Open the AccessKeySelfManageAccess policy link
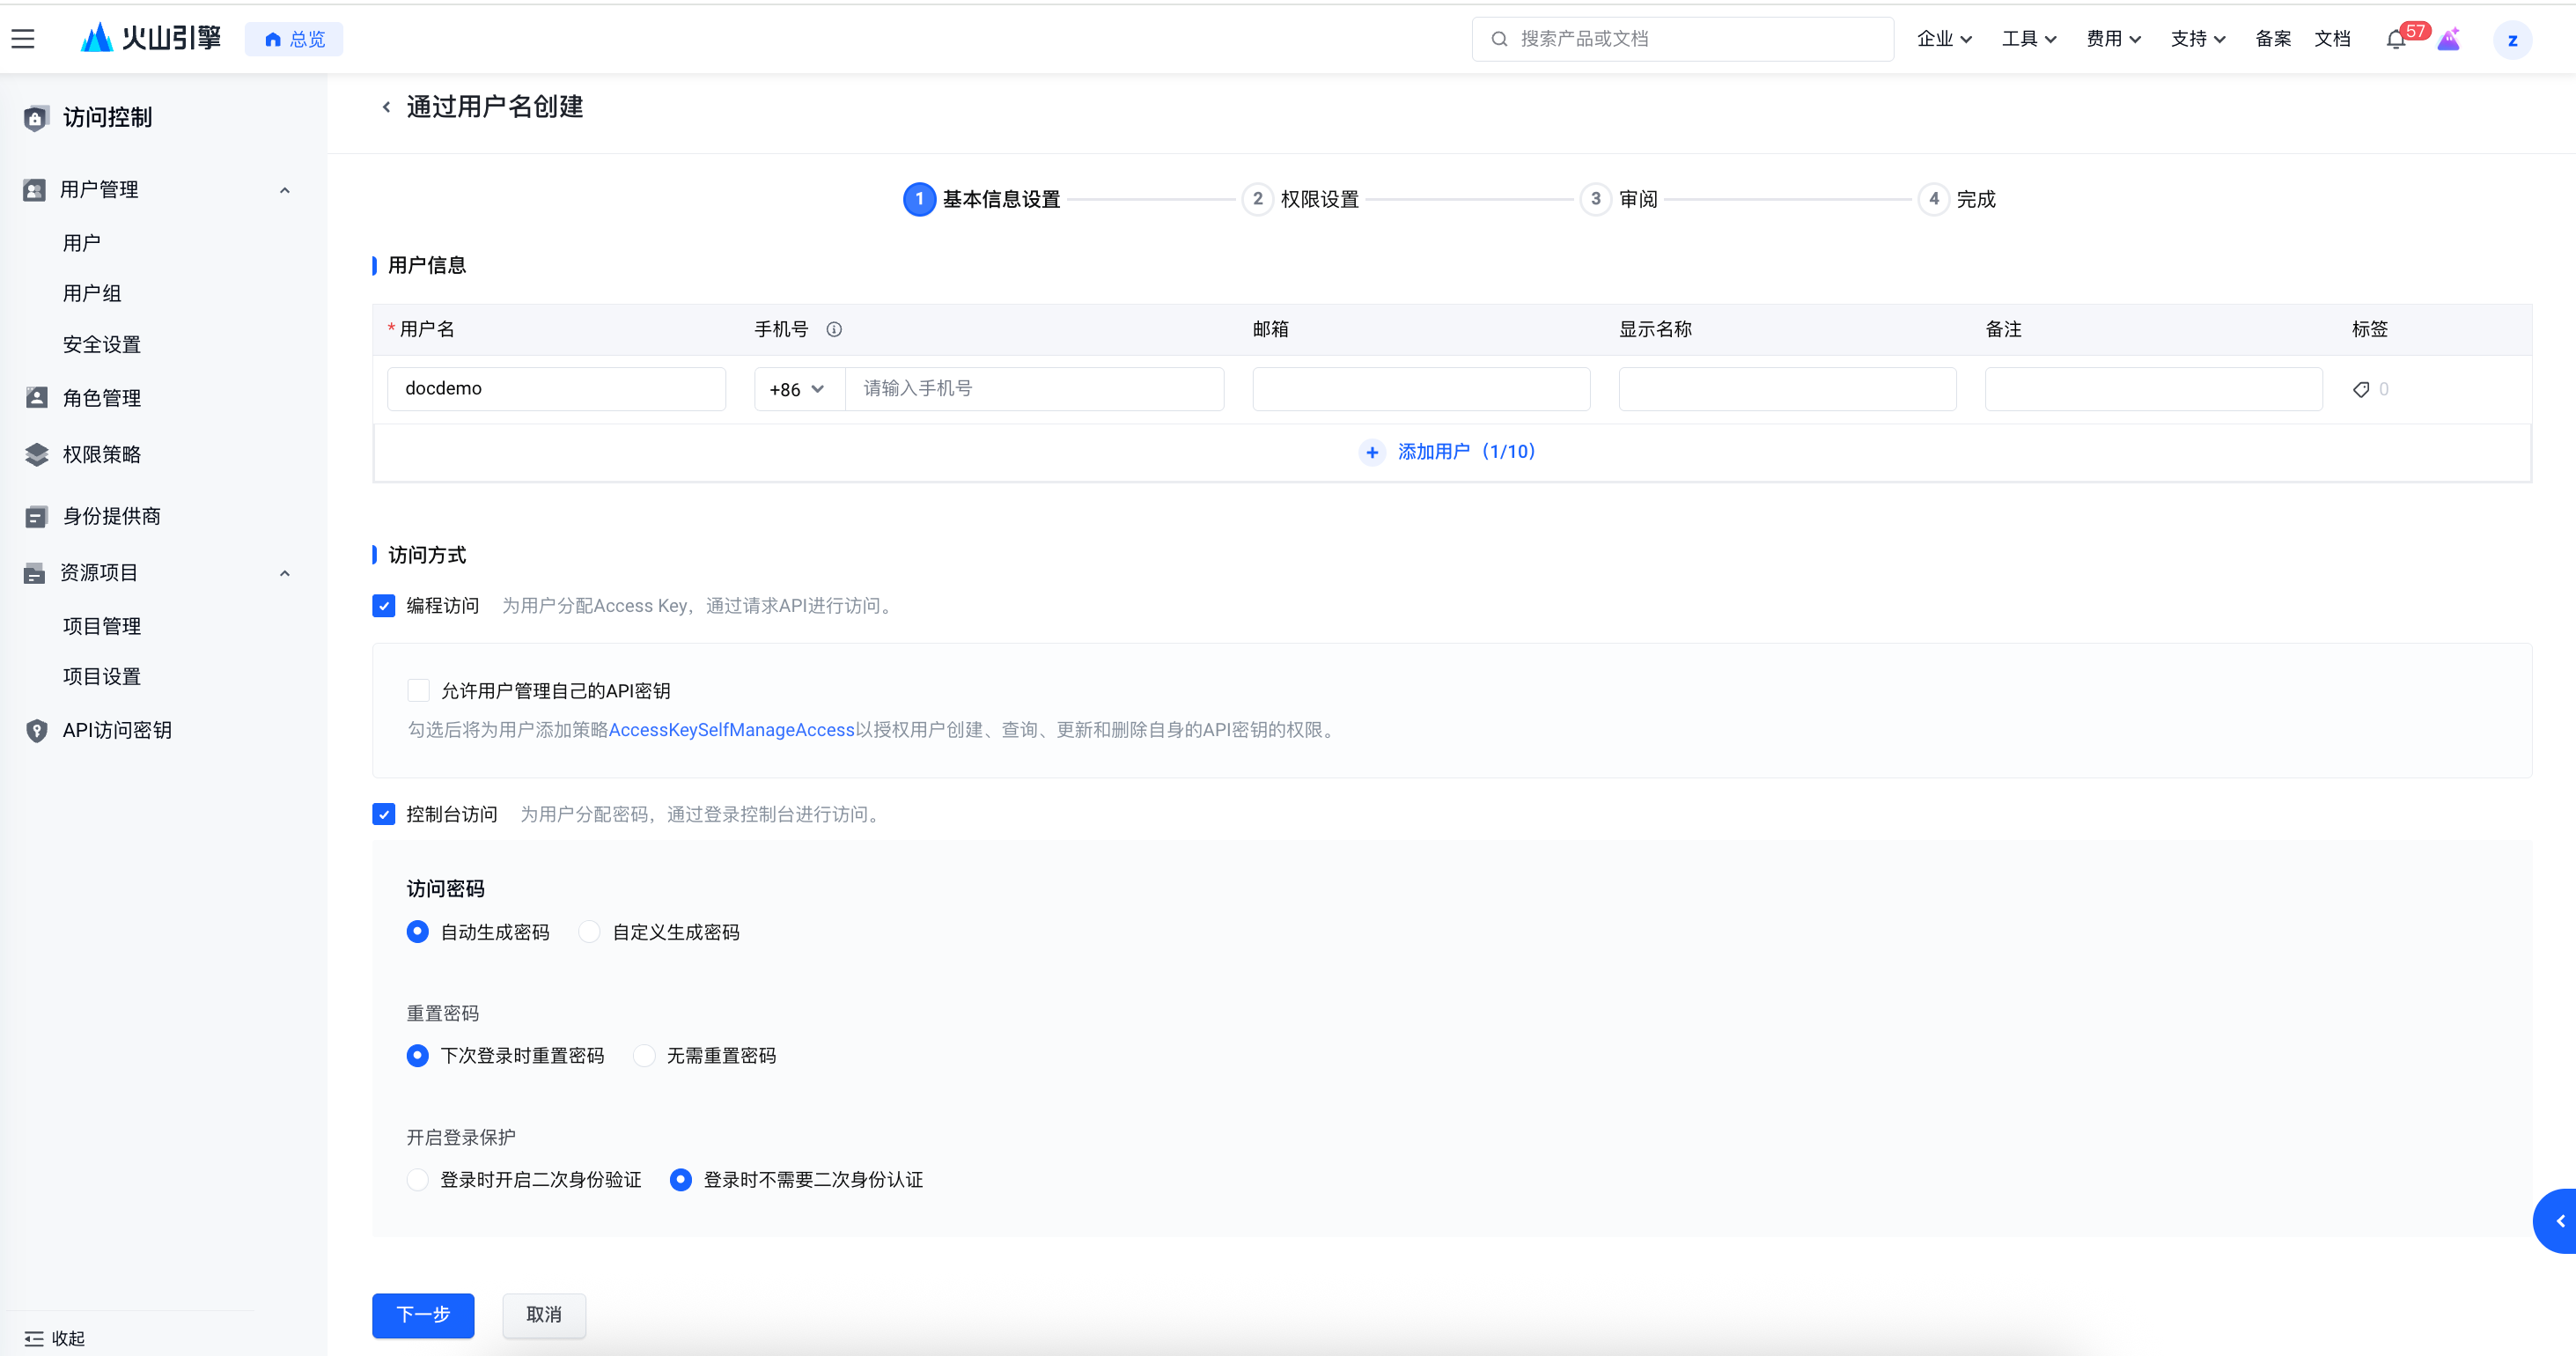2576x1356 pixels. pos(731,730)
